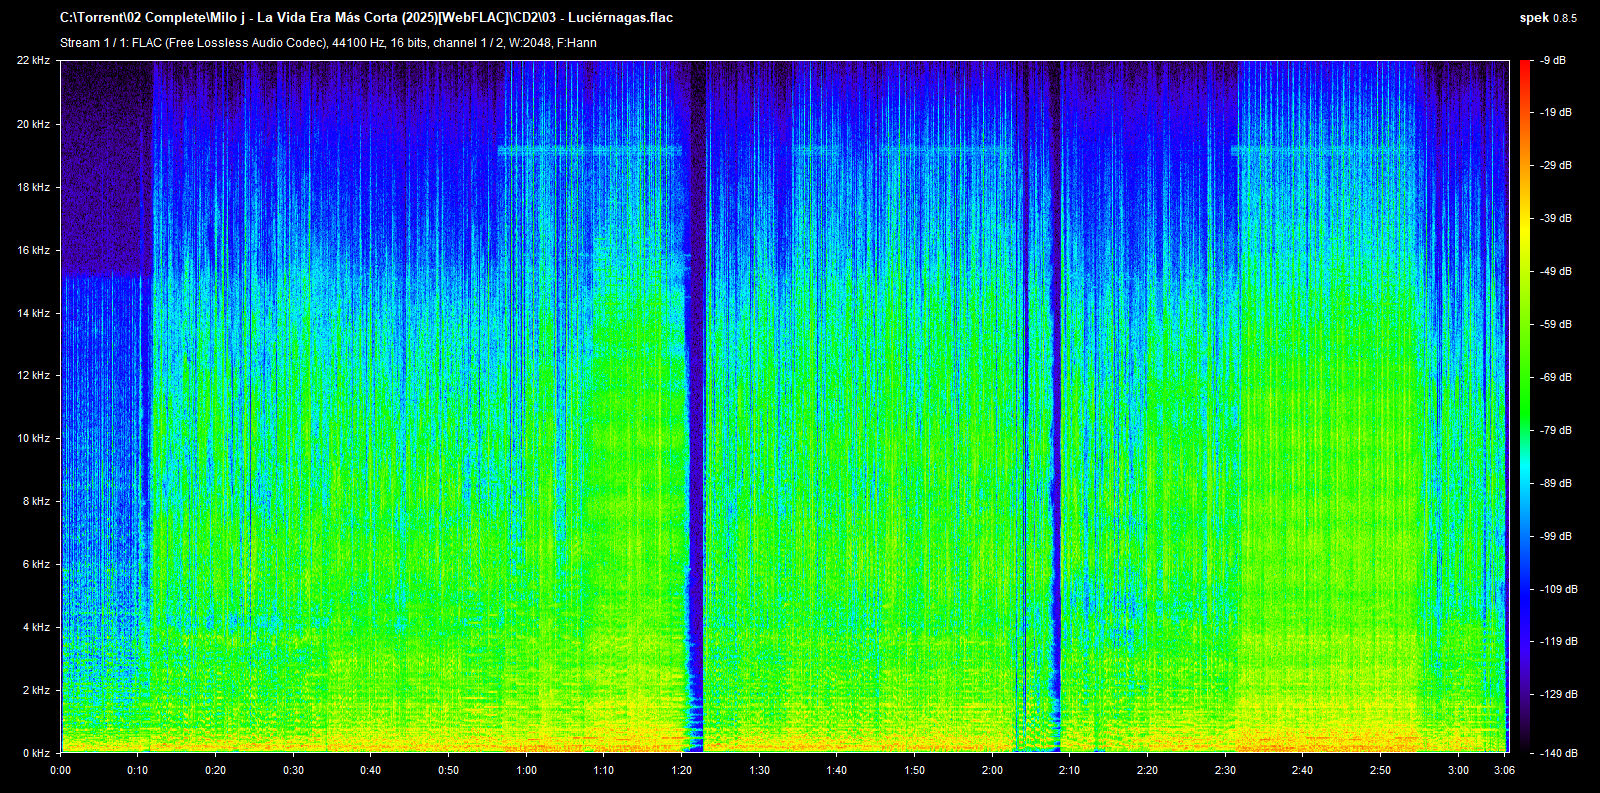The image size is (1600, 793).
Task: Click the dark silent gap near 2:08
Action: point(1055,400)
